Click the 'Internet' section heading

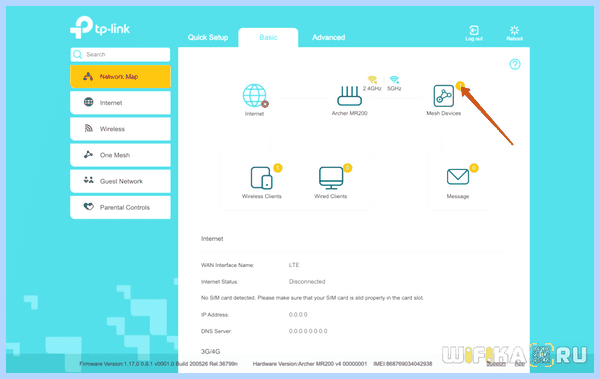click(x=212, y=239)
